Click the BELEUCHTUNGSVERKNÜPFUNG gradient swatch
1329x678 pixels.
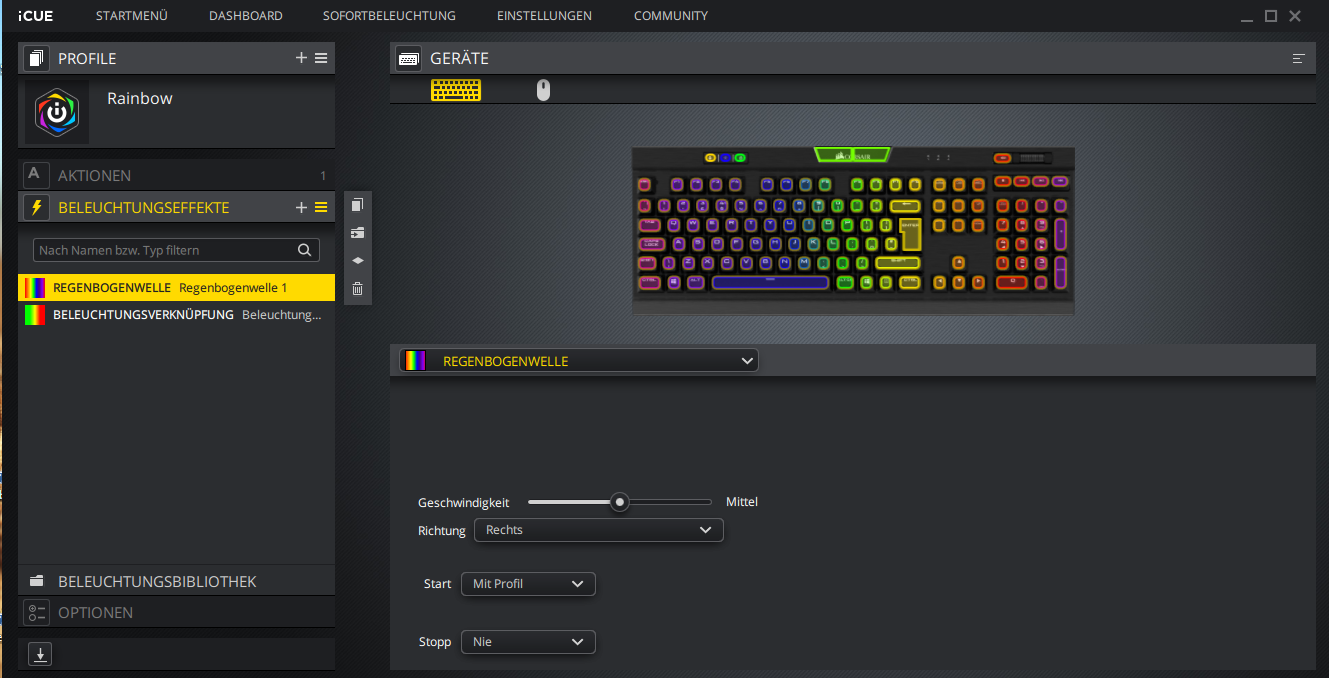coord(35,315)
